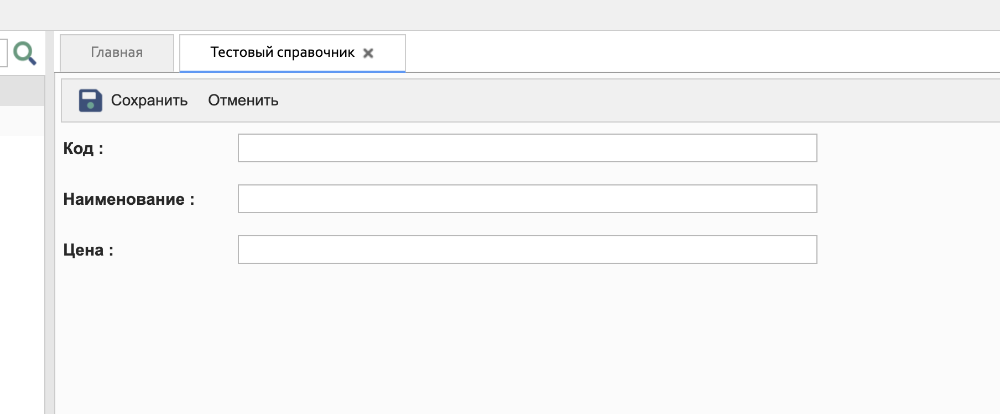The width and height of the screenshot is (1000, 414).
Task: Click the Наименование field label
Action: tap(128, 199)
